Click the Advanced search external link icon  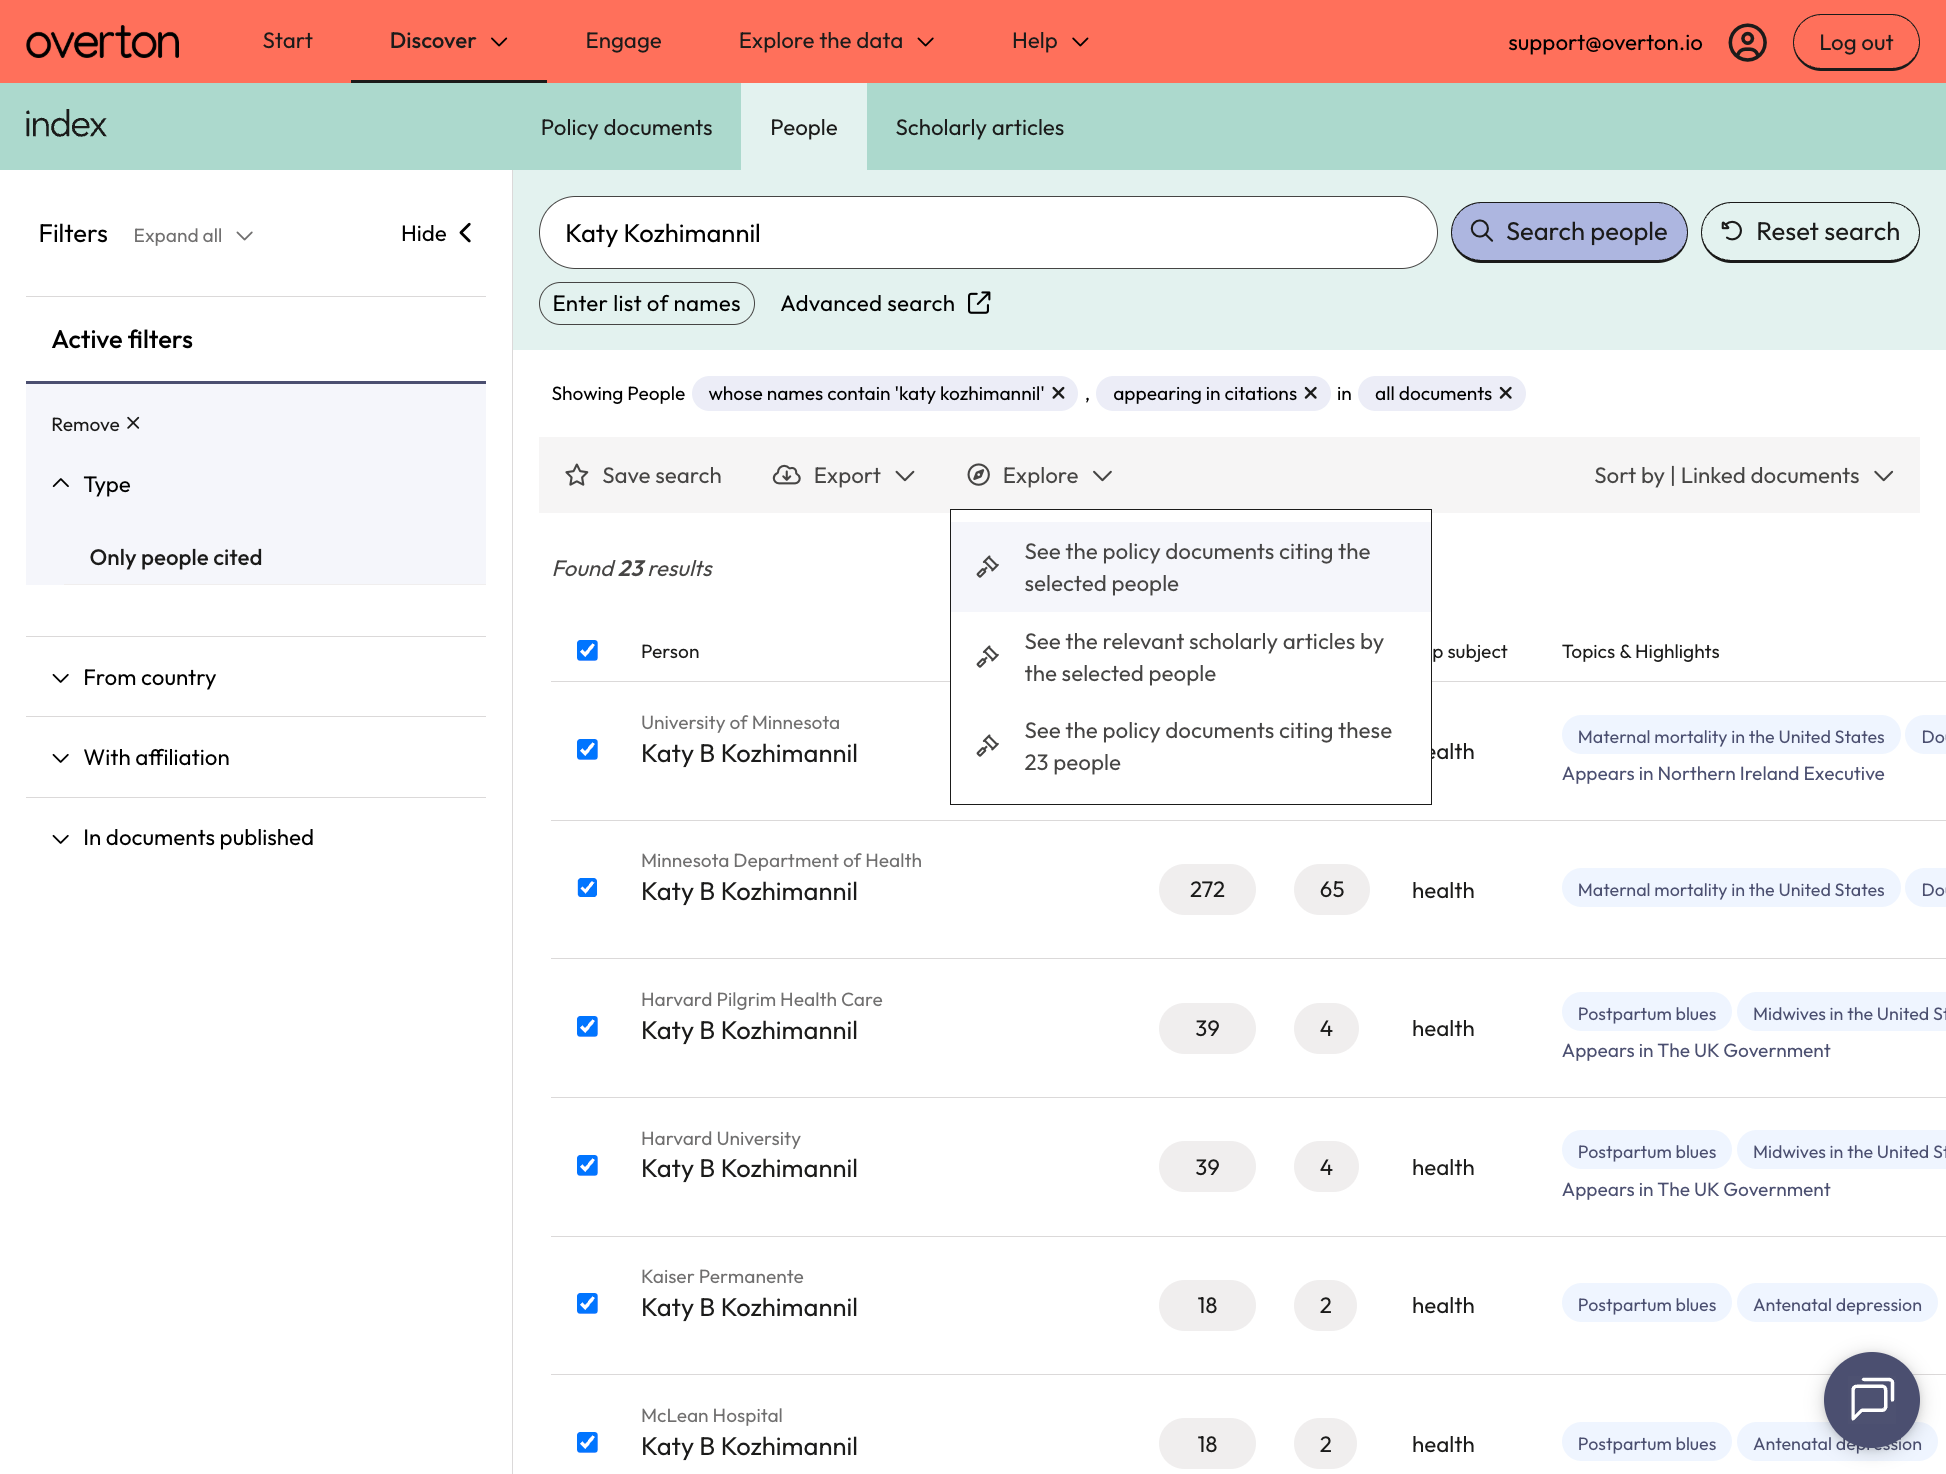pos(979,303)
